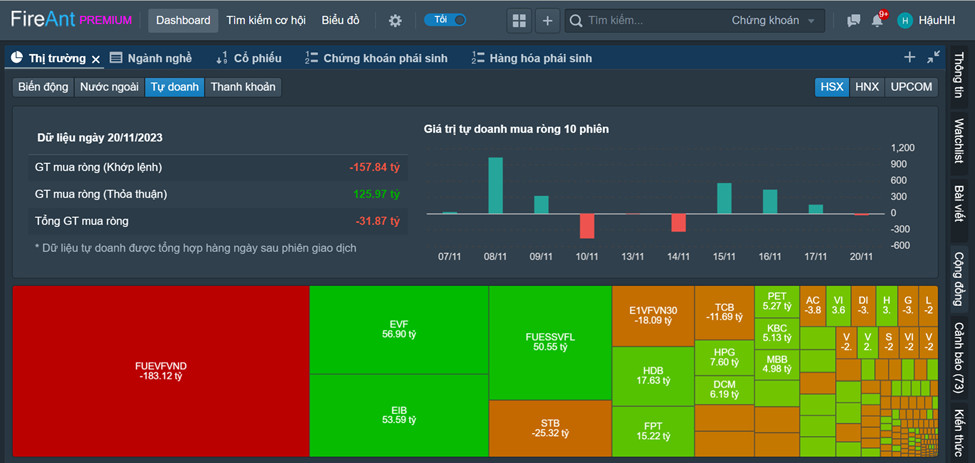Click the Thanh khoản button
Image resolution: width=975 pixels, height=463 pixels.
(243, 87)
